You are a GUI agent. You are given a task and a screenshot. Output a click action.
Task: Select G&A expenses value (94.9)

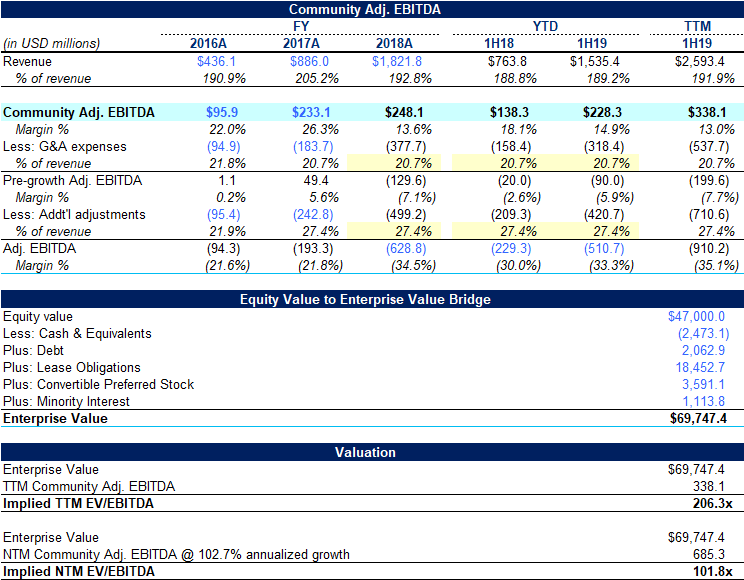pyautogui.click(x=223, y=147)
